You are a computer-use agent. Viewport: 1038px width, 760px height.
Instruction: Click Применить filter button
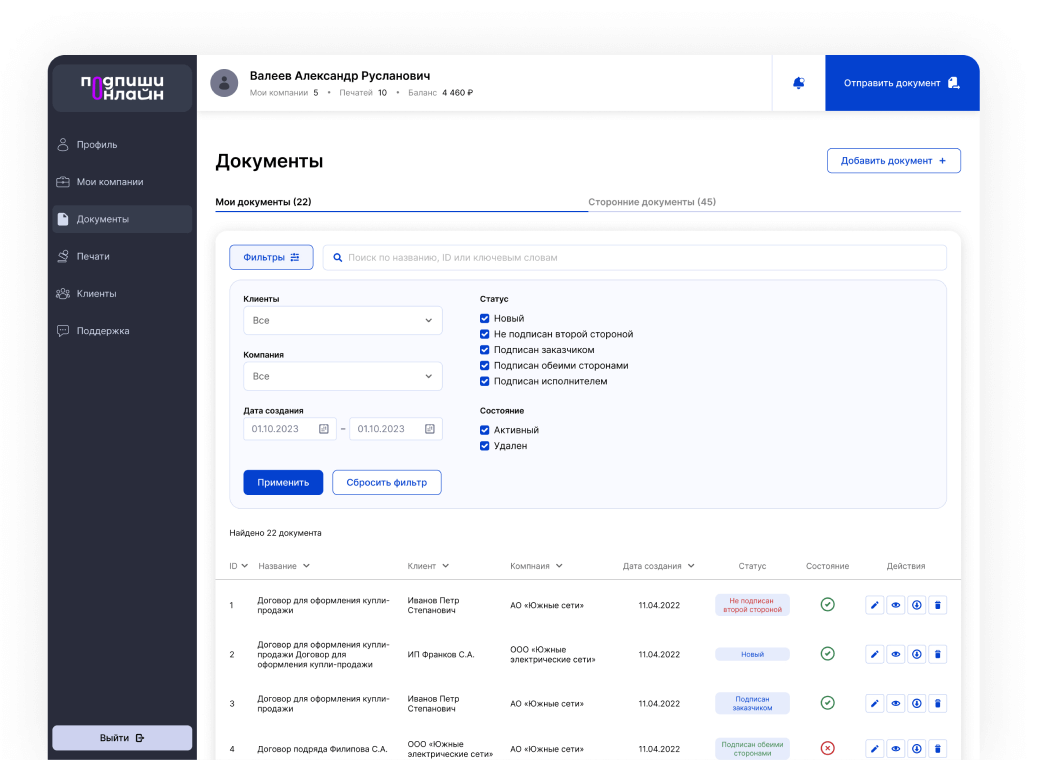pyautogui.click(x=283, y=483)
